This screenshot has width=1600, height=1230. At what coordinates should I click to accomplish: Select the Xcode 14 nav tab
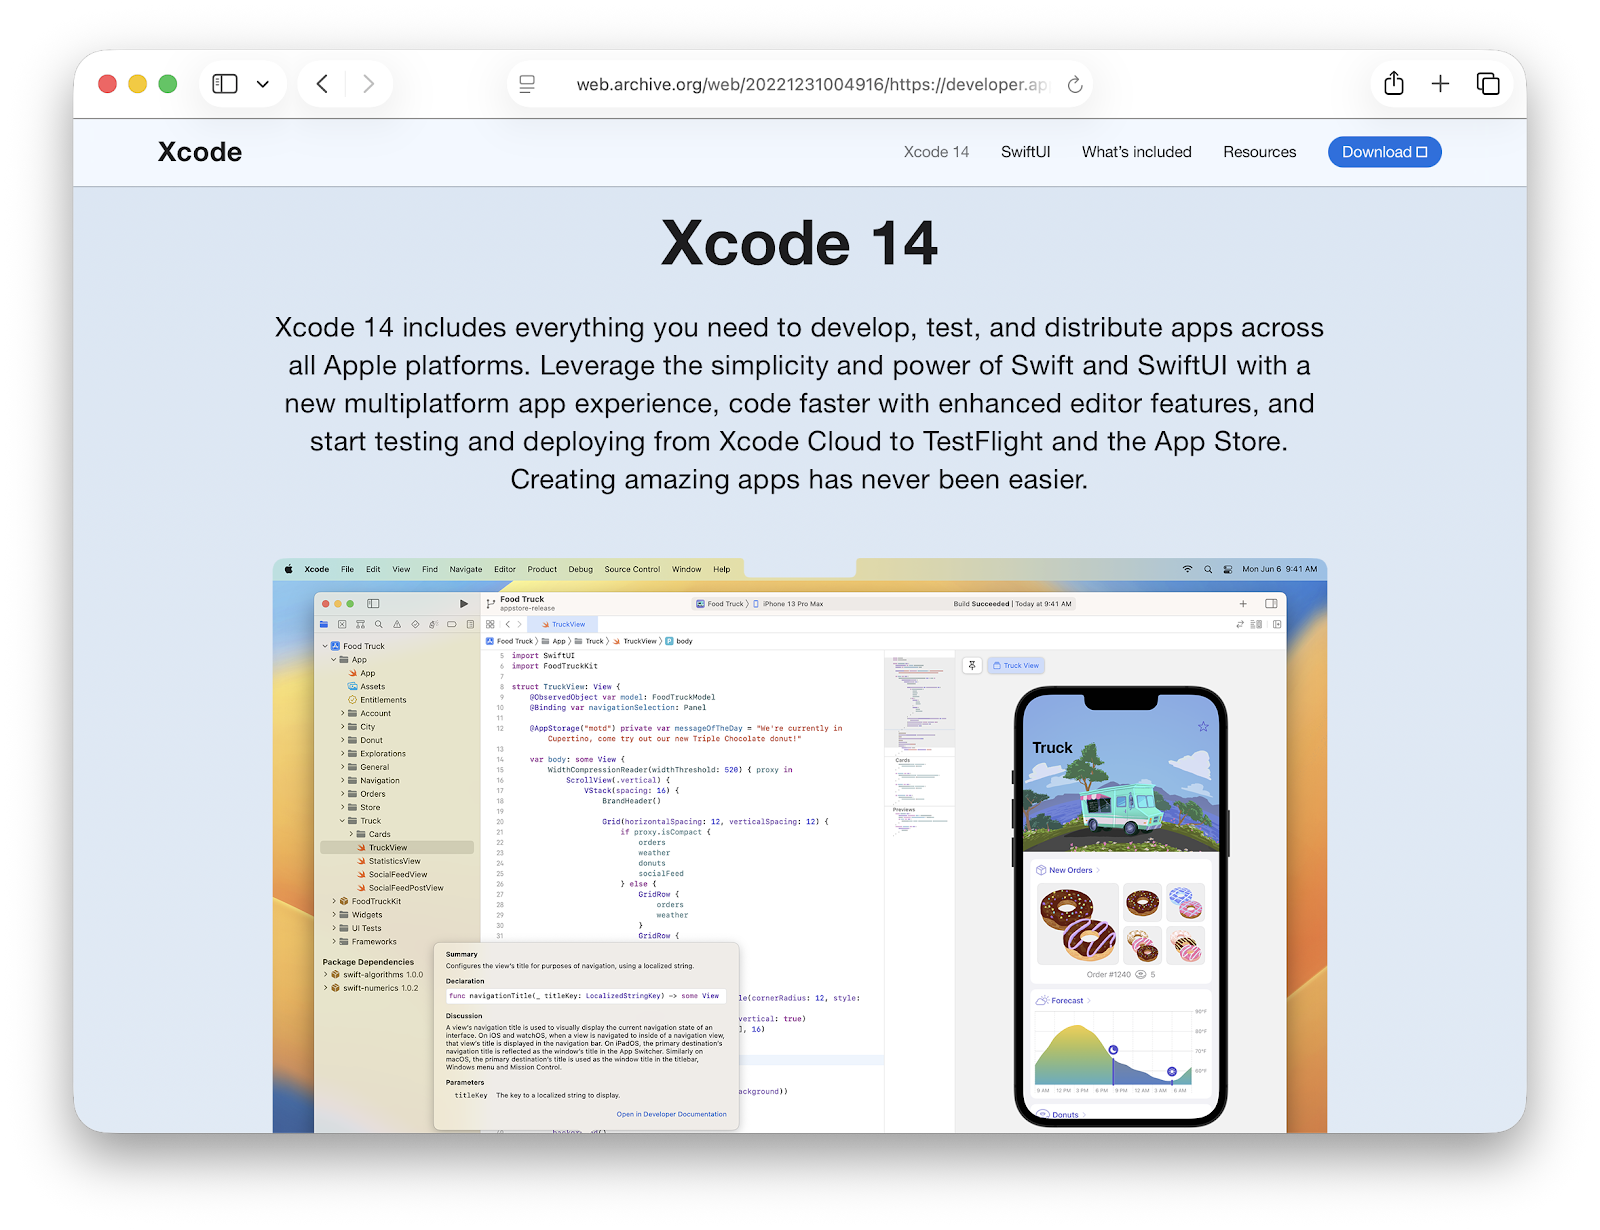[x=936, y=152]
